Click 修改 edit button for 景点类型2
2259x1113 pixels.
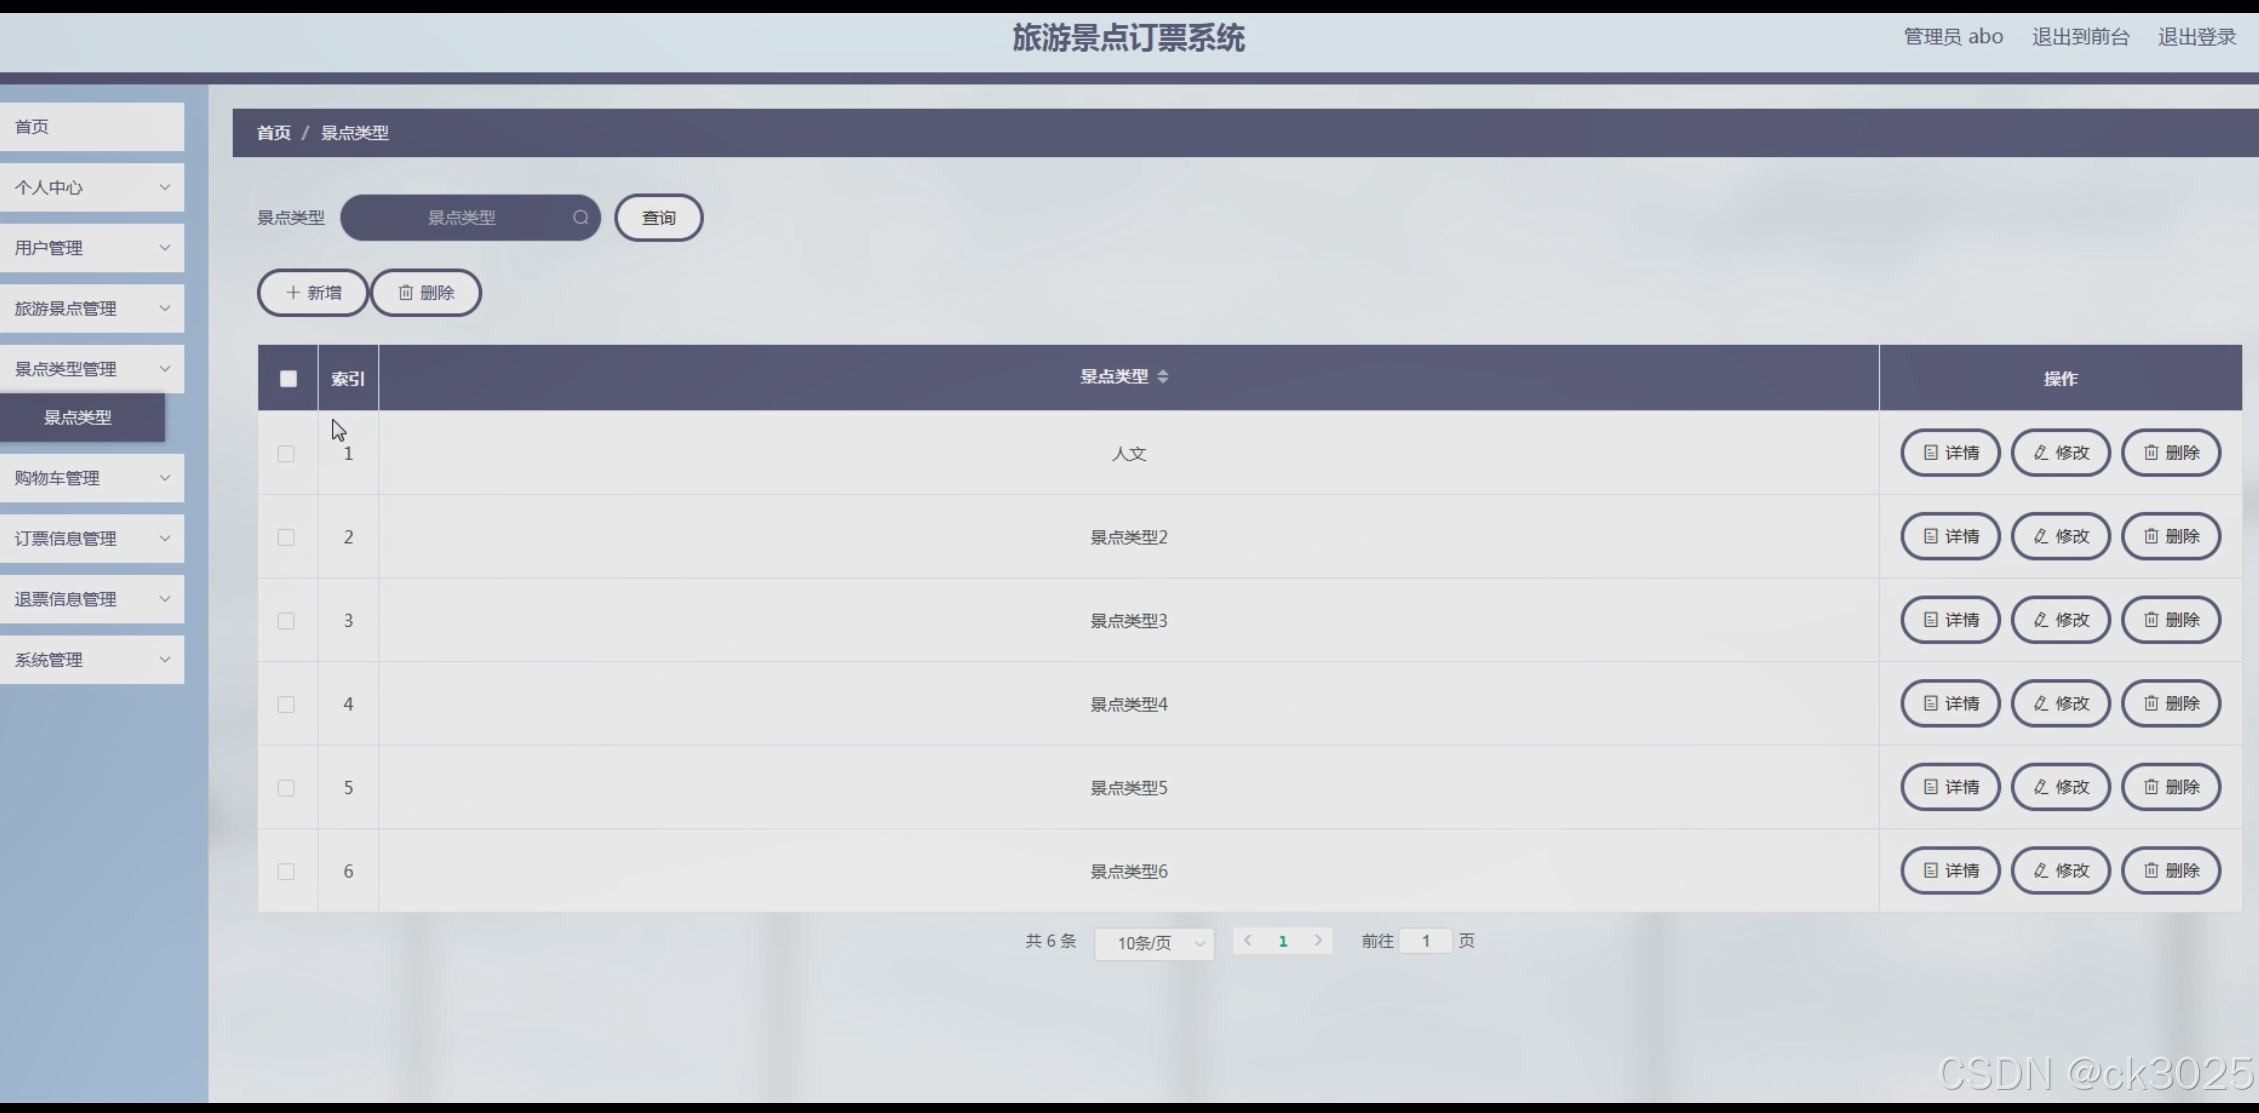click(2060, 537)
